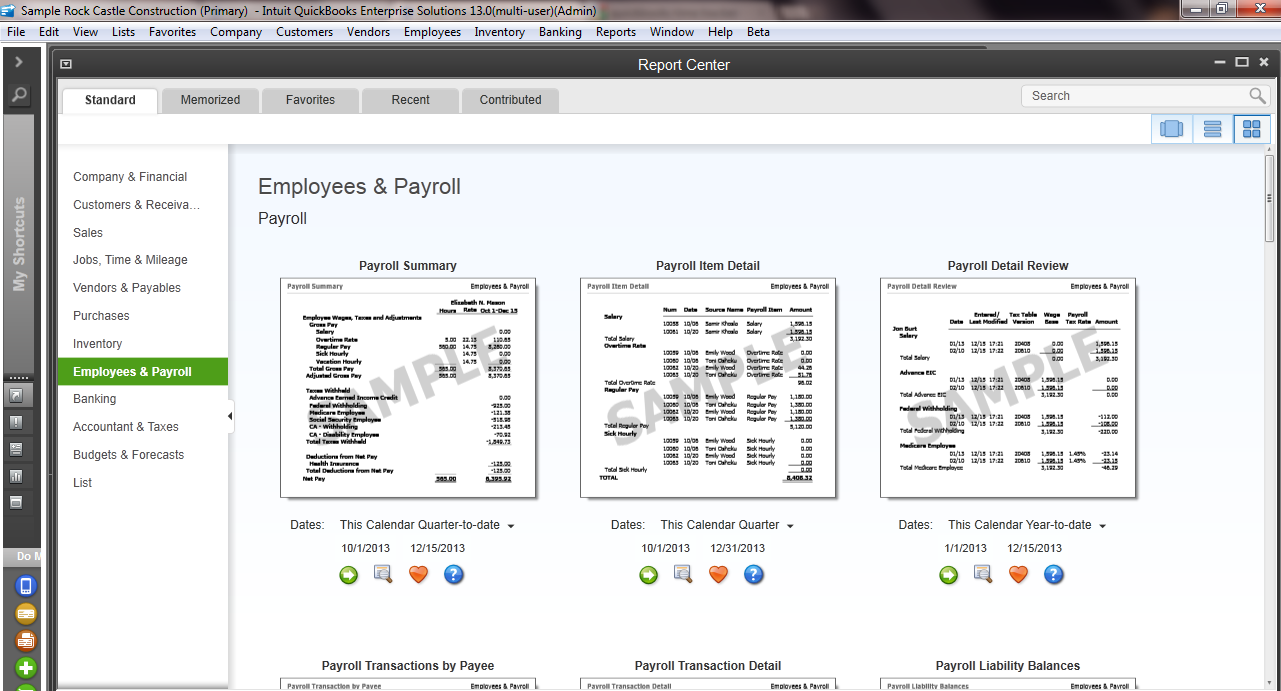Open the info preview icon for Payroll Item Detail
The image size is (1281, 691).
point(683,574)
